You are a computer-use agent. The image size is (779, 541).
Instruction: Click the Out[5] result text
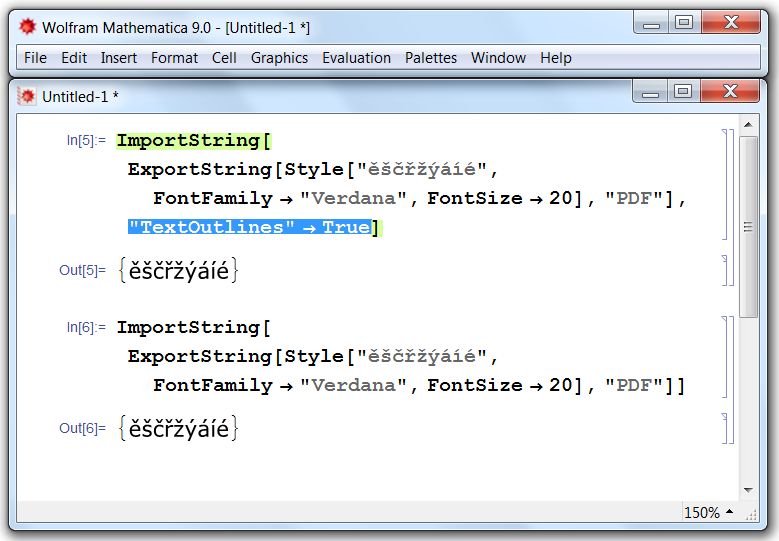tap(178, 270)
